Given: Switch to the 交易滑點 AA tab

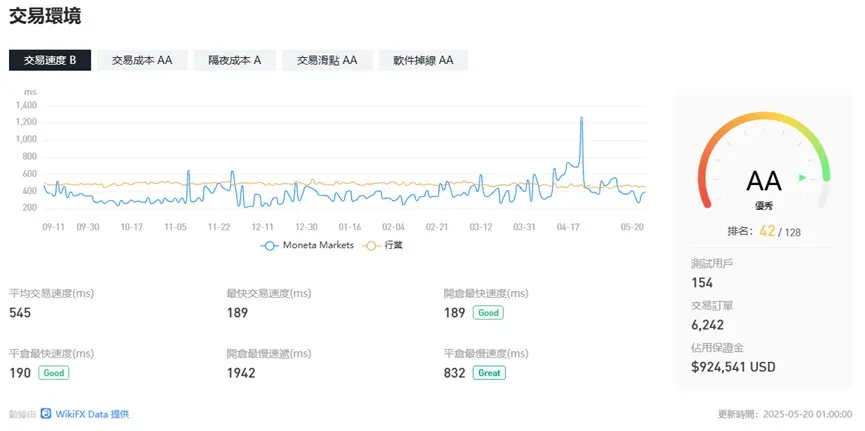Looking at the screenshot, I should pyautogui.click(x=327, y=60).
